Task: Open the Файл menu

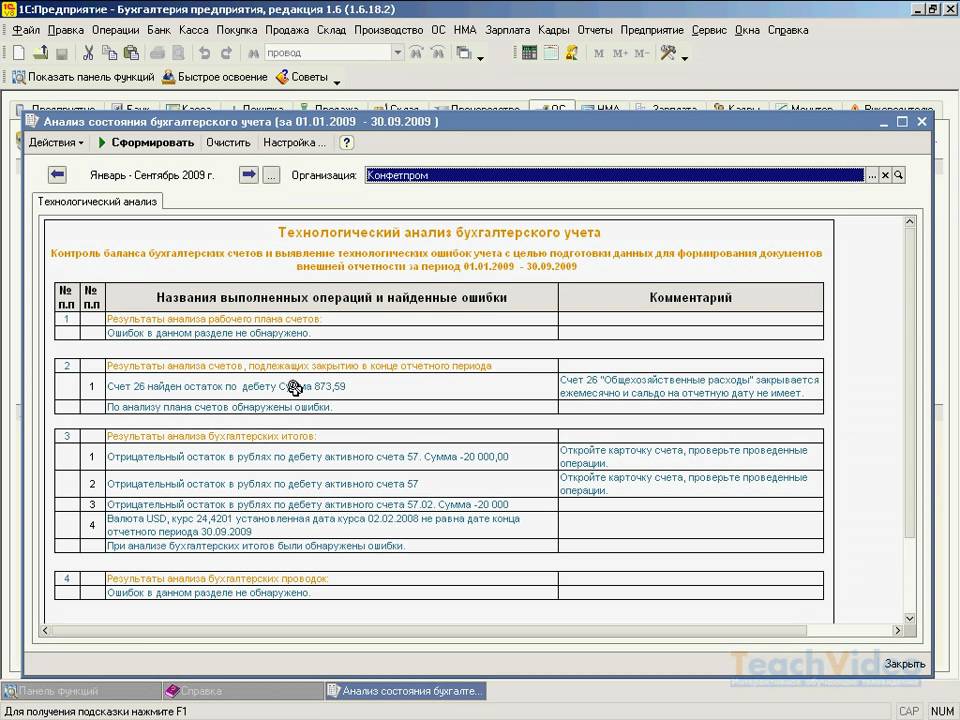Action: coord(26,30)
